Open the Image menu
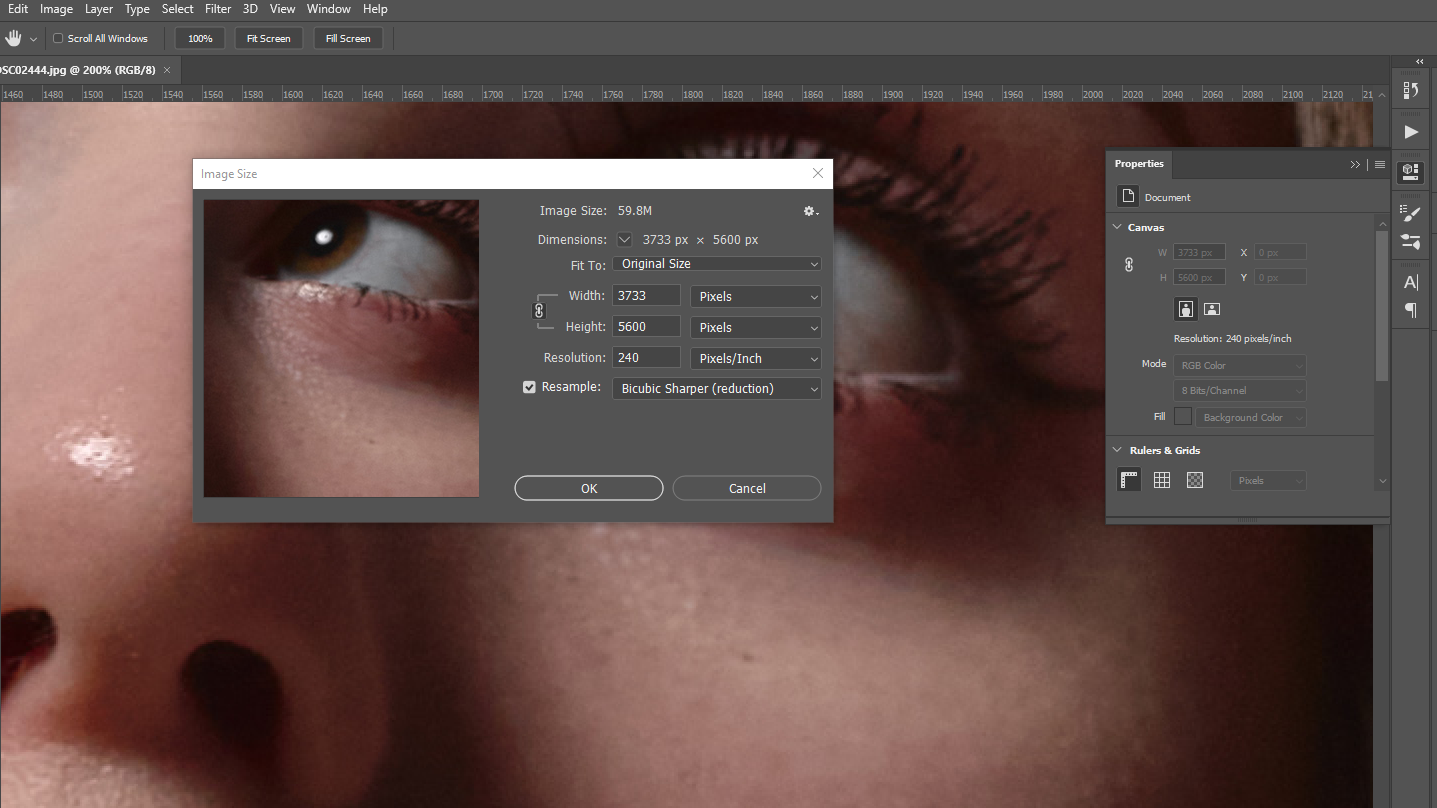1437x808 pixels. 56,9
